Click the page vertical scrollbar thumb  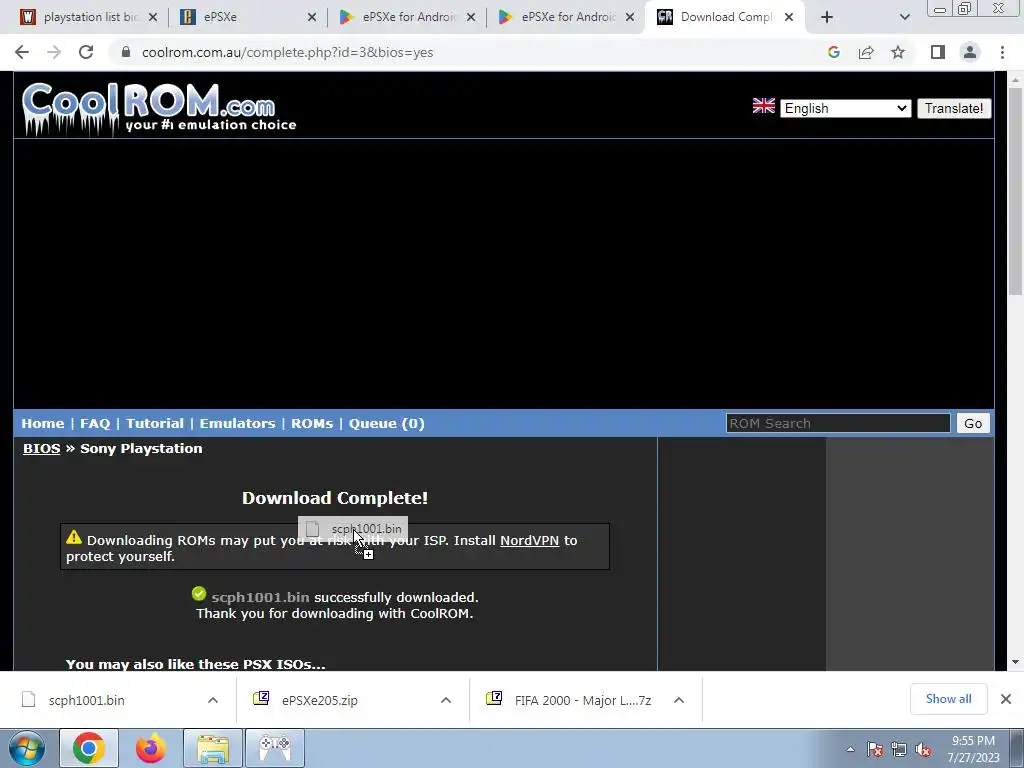click(1016, 189)
